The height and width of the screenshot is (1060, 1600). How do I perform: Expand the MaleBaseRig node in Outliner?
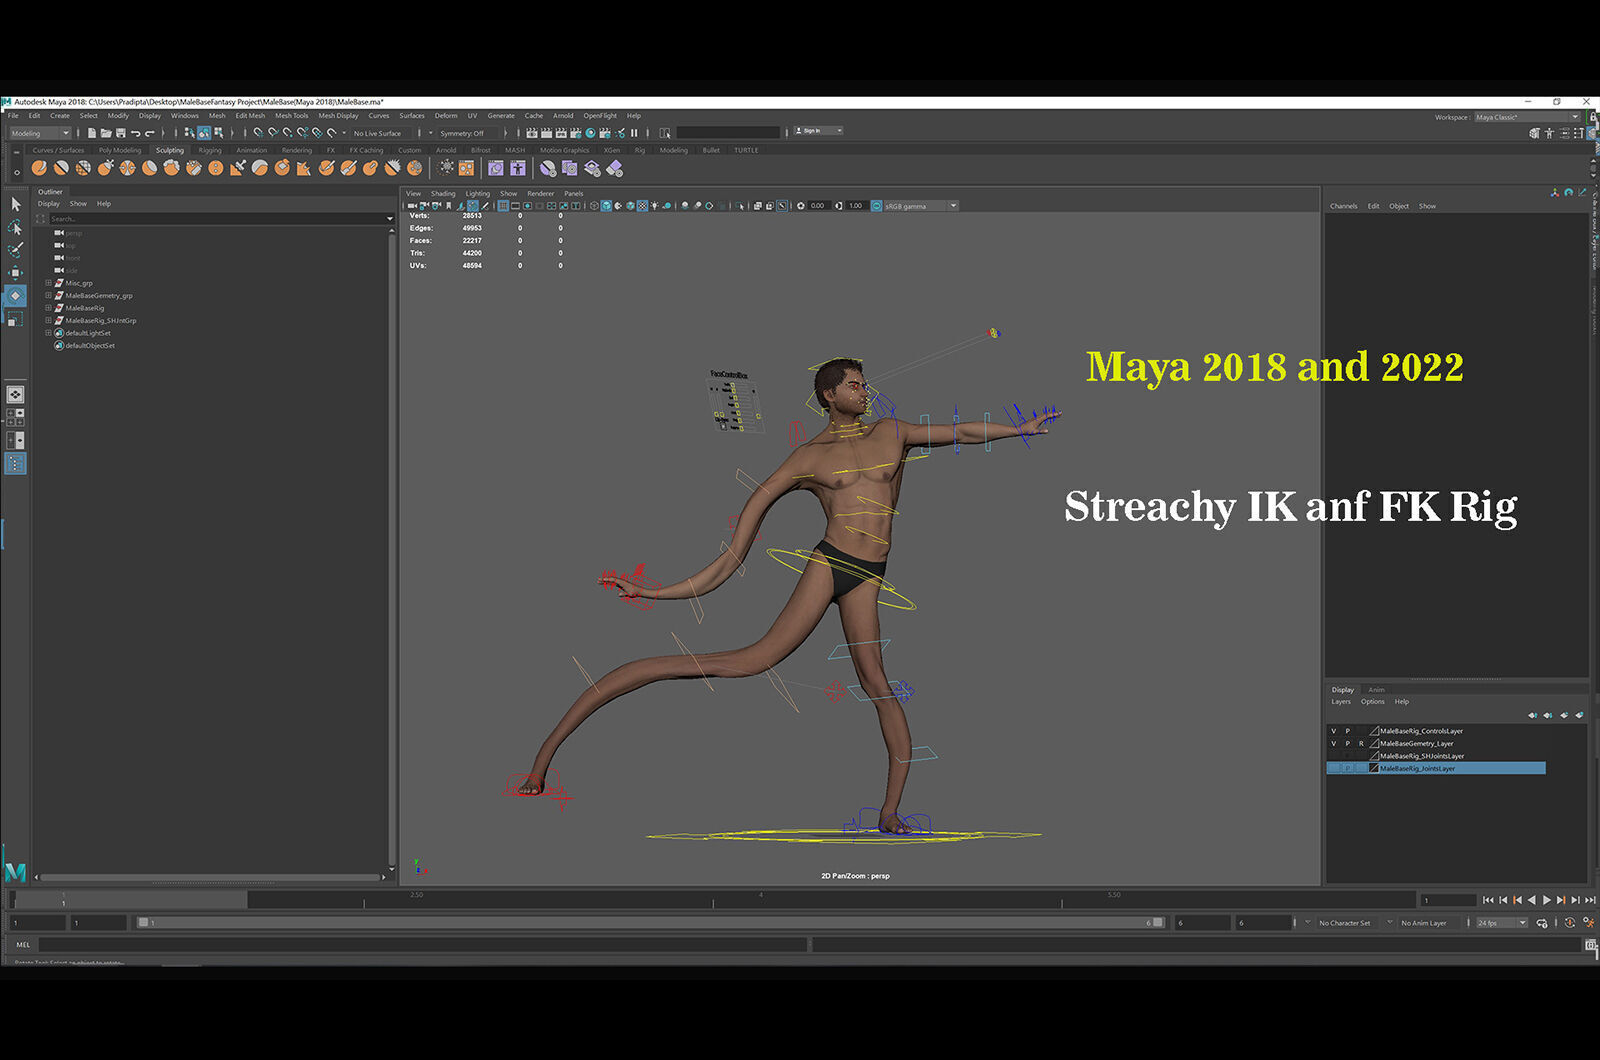point(48,308)
